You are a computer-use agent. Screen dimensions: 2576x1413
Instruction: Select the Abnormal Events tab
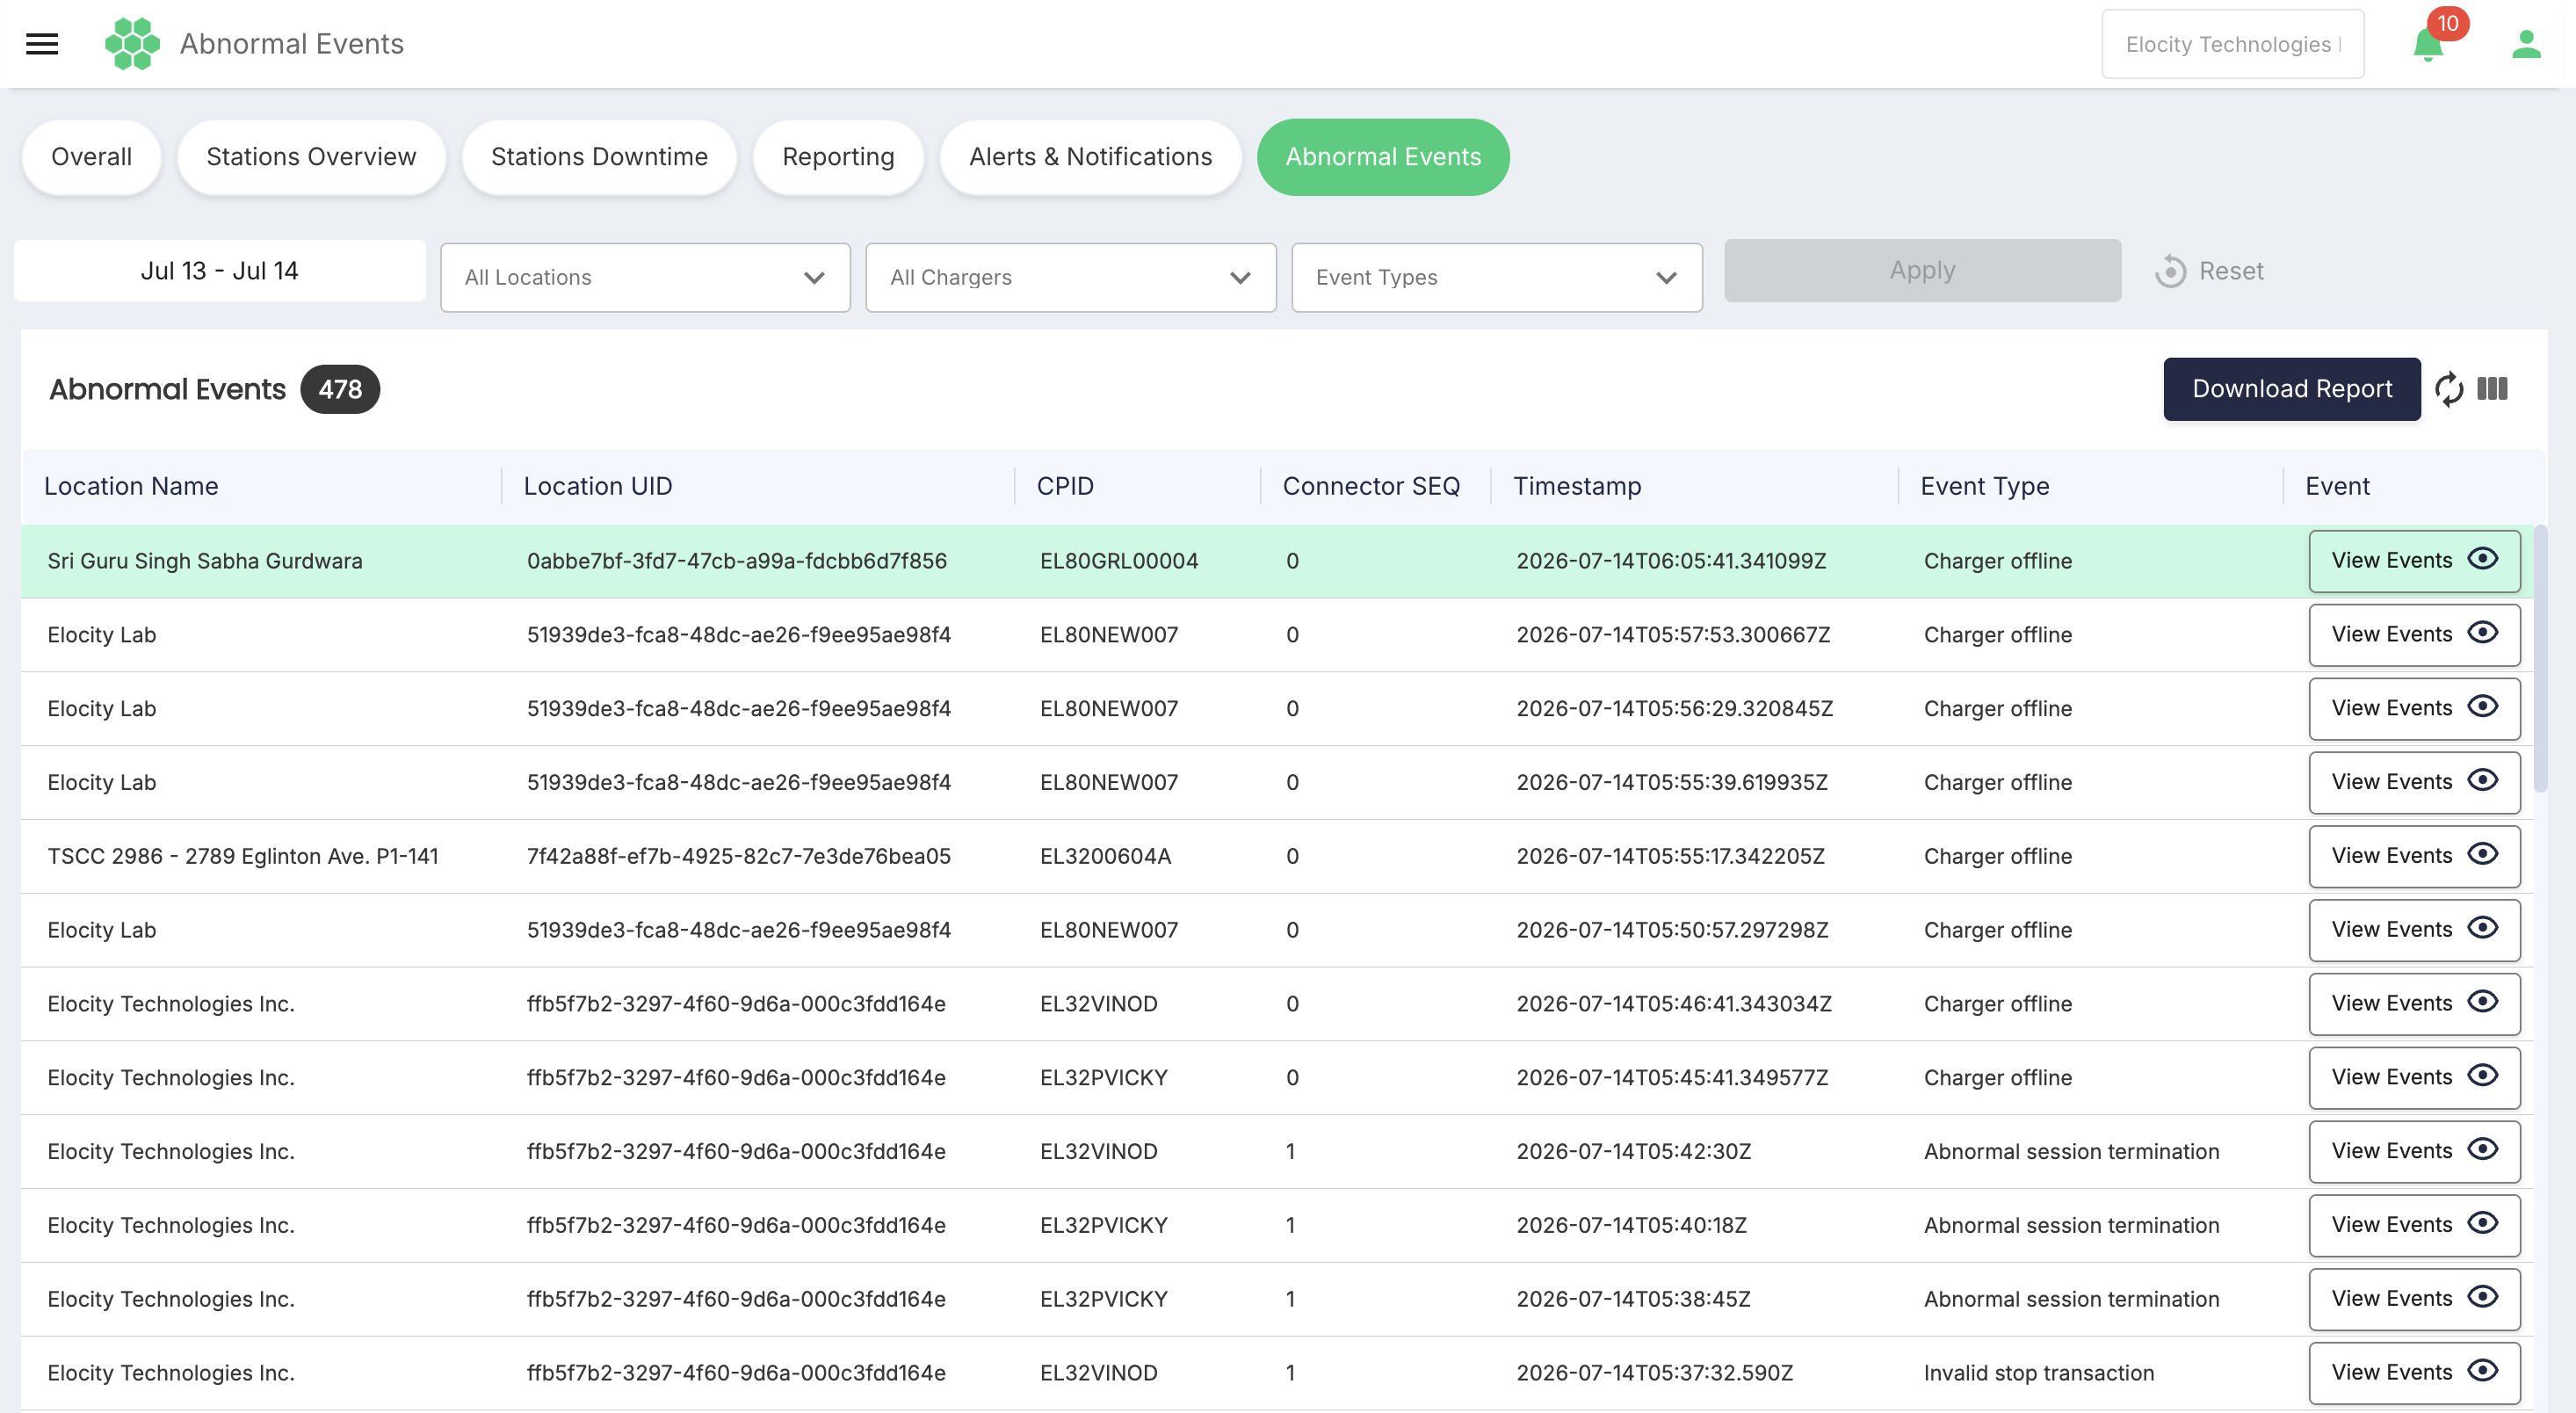[1383, 157]
